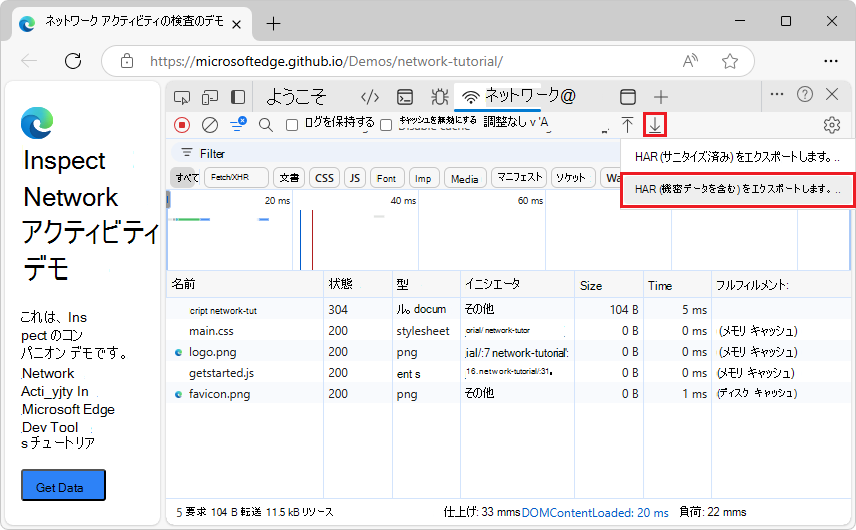Open DevTools customize menu ellipsis
This screenshot has width=856, height=530.
776,94
